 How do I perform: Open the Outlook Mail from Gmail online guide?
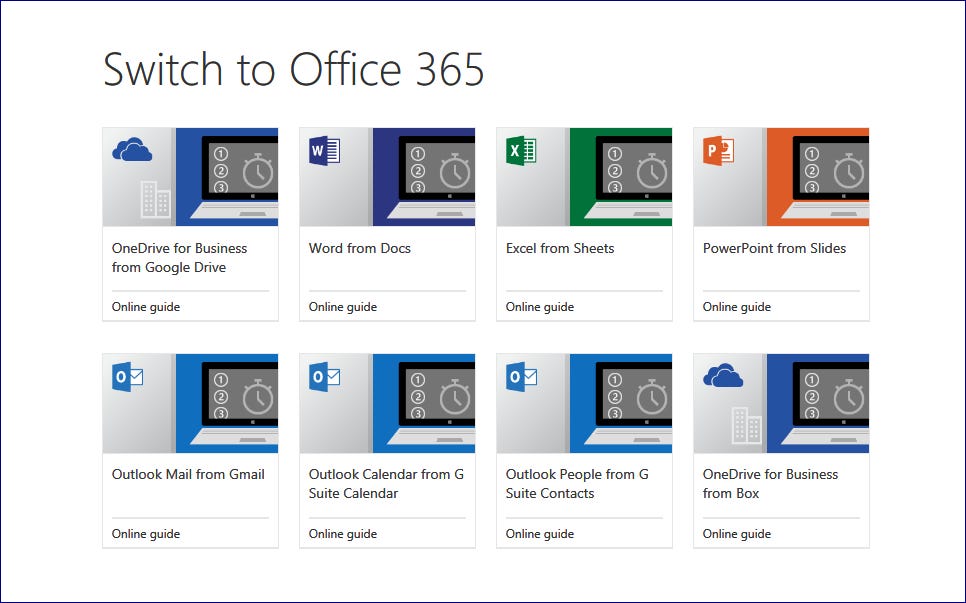146,533
